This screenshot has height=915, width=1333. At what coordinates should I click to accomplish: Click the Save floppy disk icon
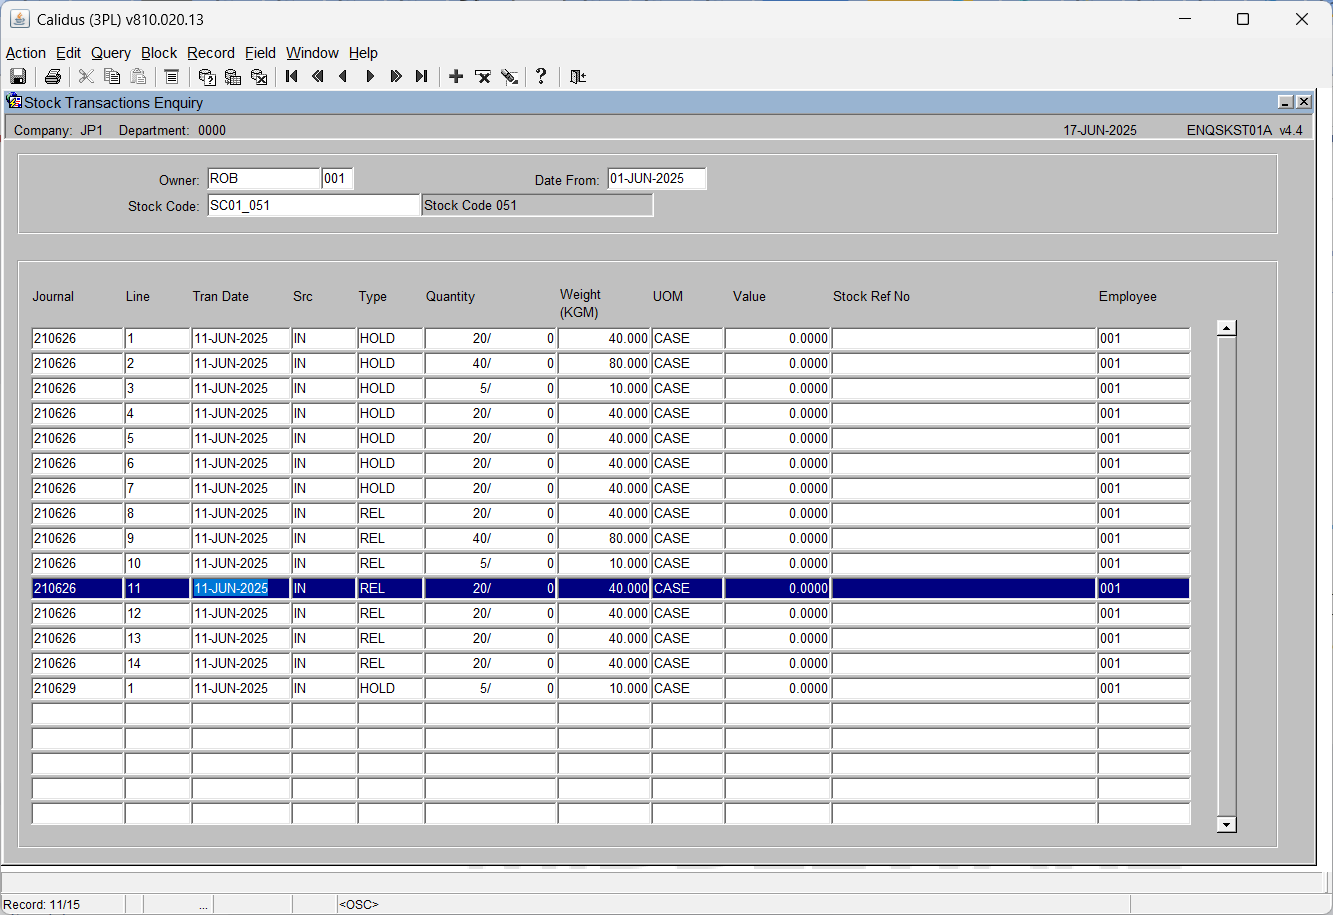coord(18,77)
